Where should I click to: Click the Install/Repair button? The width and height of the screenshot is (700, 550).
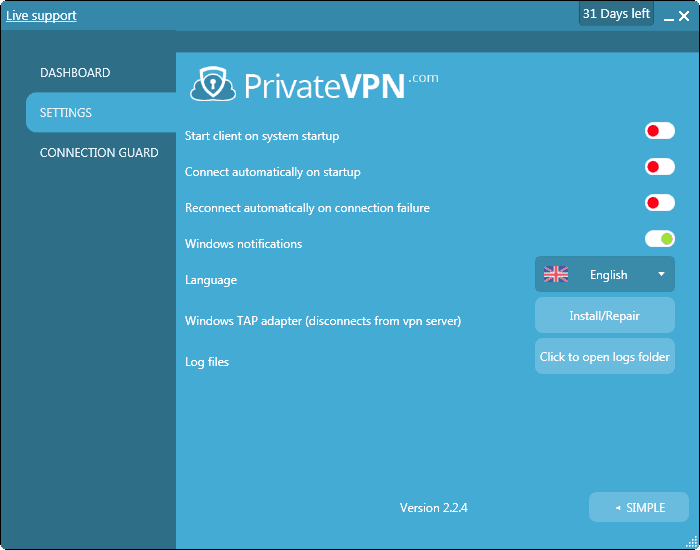click(x=604, y=316)
